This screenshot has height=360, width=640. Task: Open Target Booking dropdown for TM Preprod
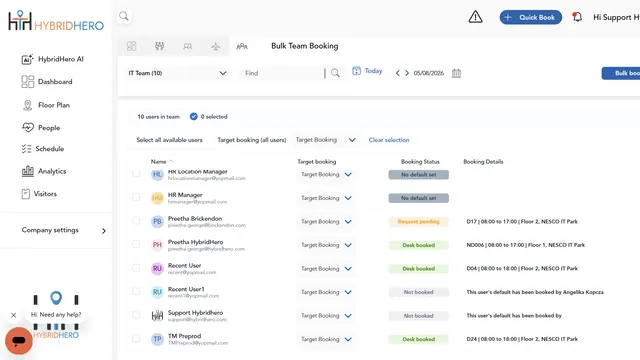pyautogui.click(x=326, y=339)
